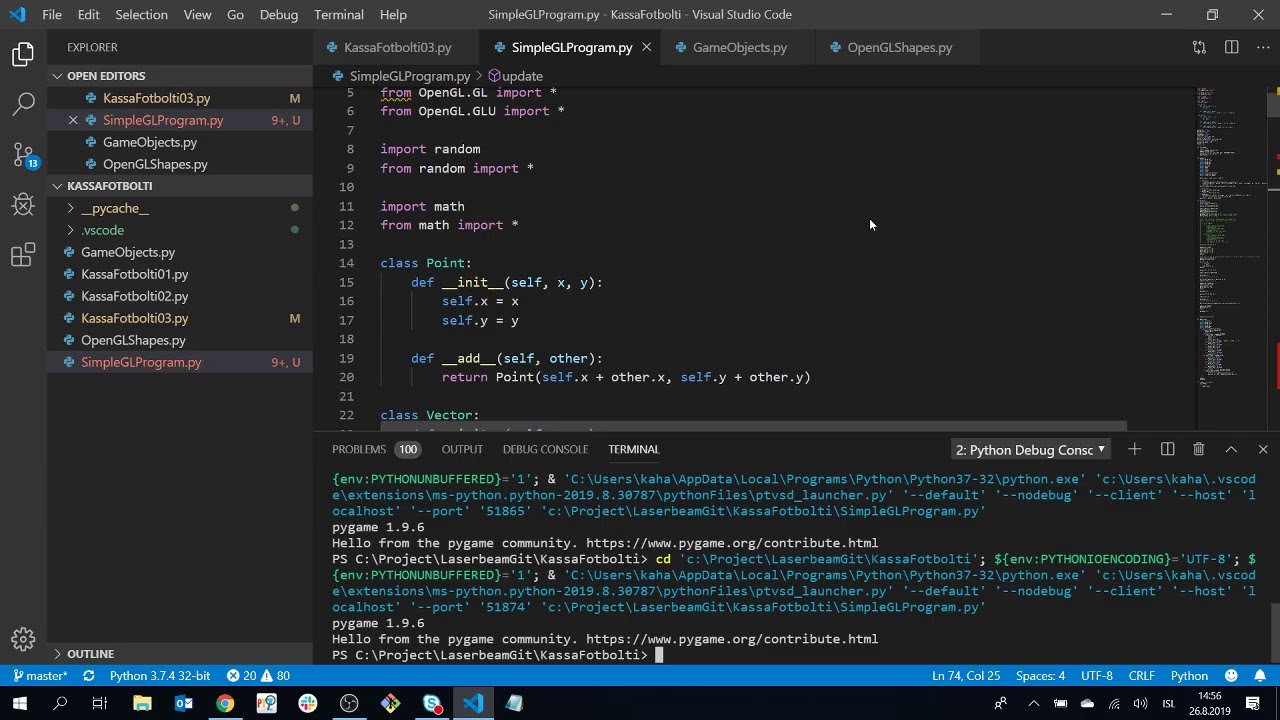
Task: Click the master* git branch indicator
Action: 39,676
